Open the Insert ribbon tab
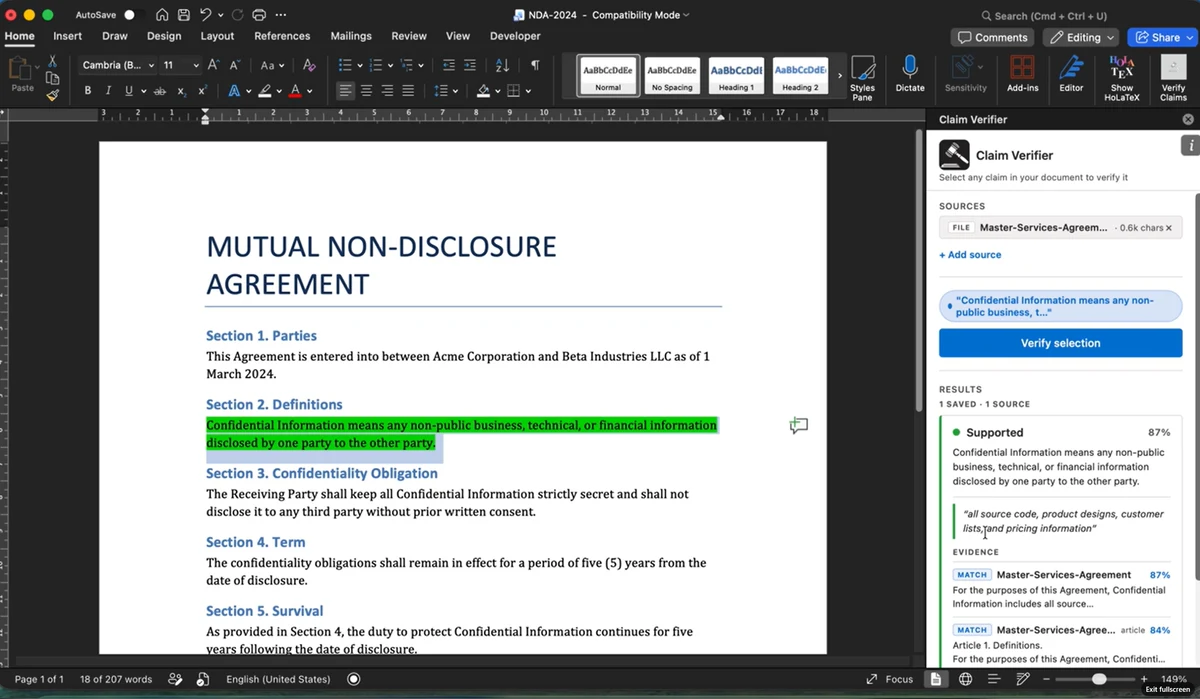This screenshot has width=1200, height=699. click(x=68, y=36)
